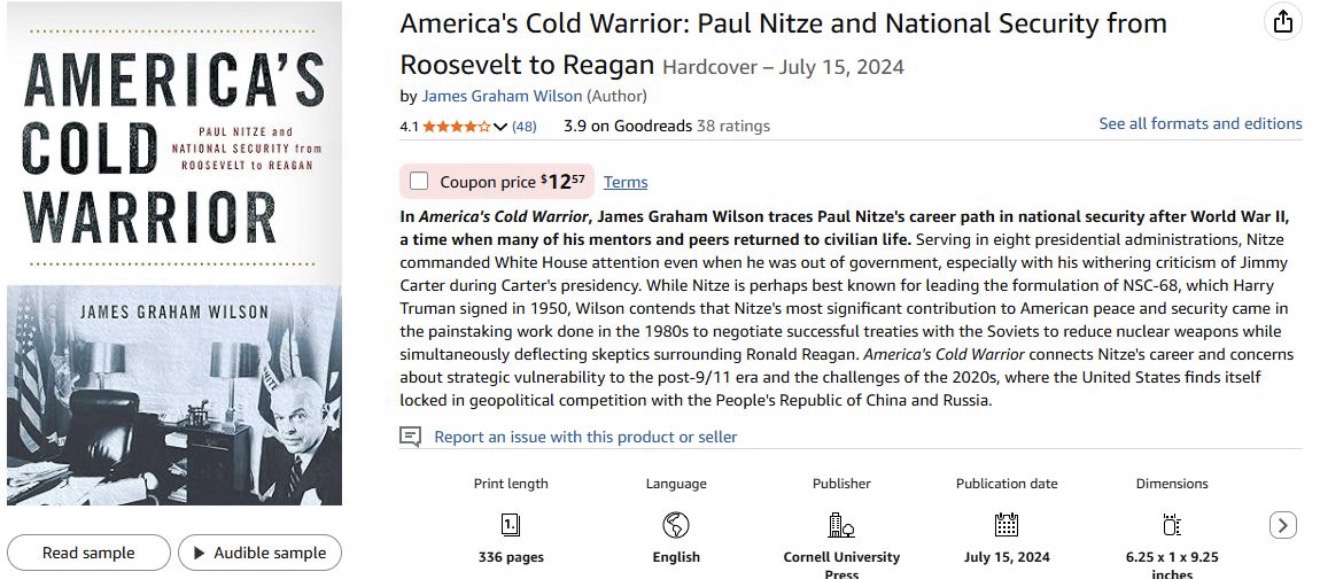This screenshot has width=1320, height=579.
Task: Click the Print length pages icon
Action: tap(509, 522)
